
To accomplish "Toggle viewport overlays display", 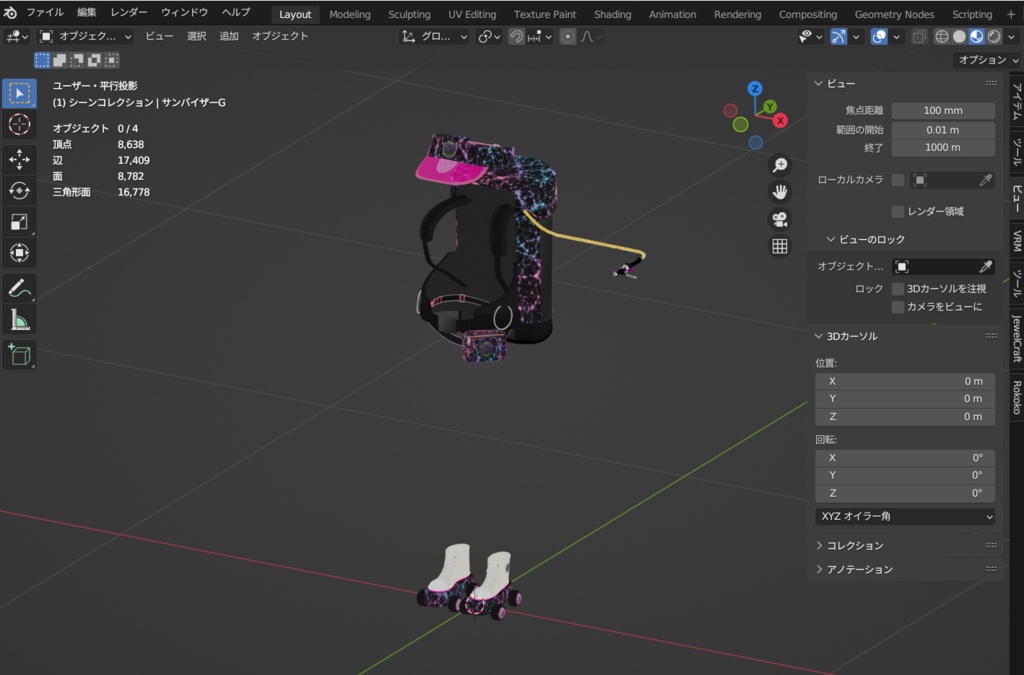I will (x=879, y=37).
